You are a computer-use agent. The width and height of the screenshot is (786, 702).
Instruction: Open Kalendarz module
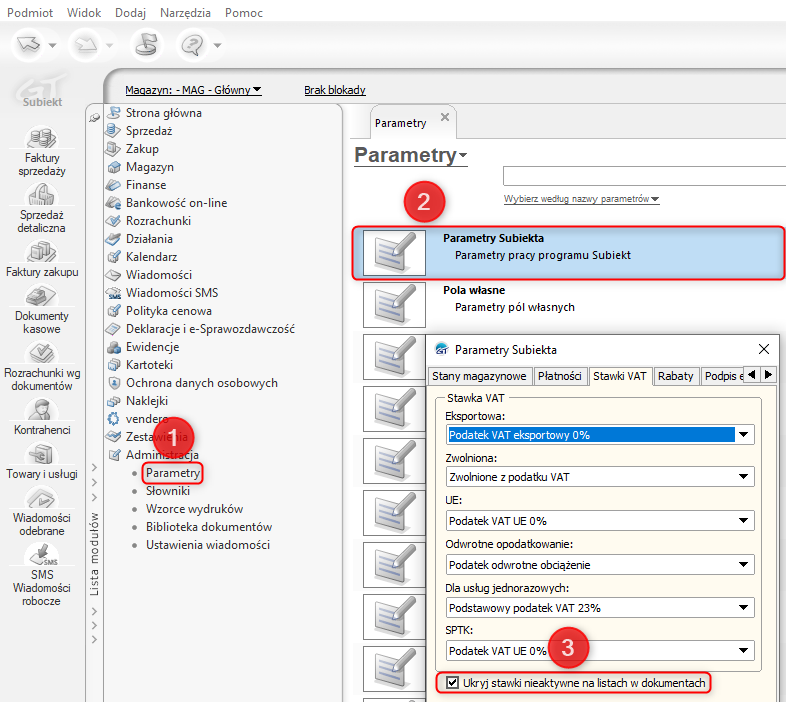(151, 257)
